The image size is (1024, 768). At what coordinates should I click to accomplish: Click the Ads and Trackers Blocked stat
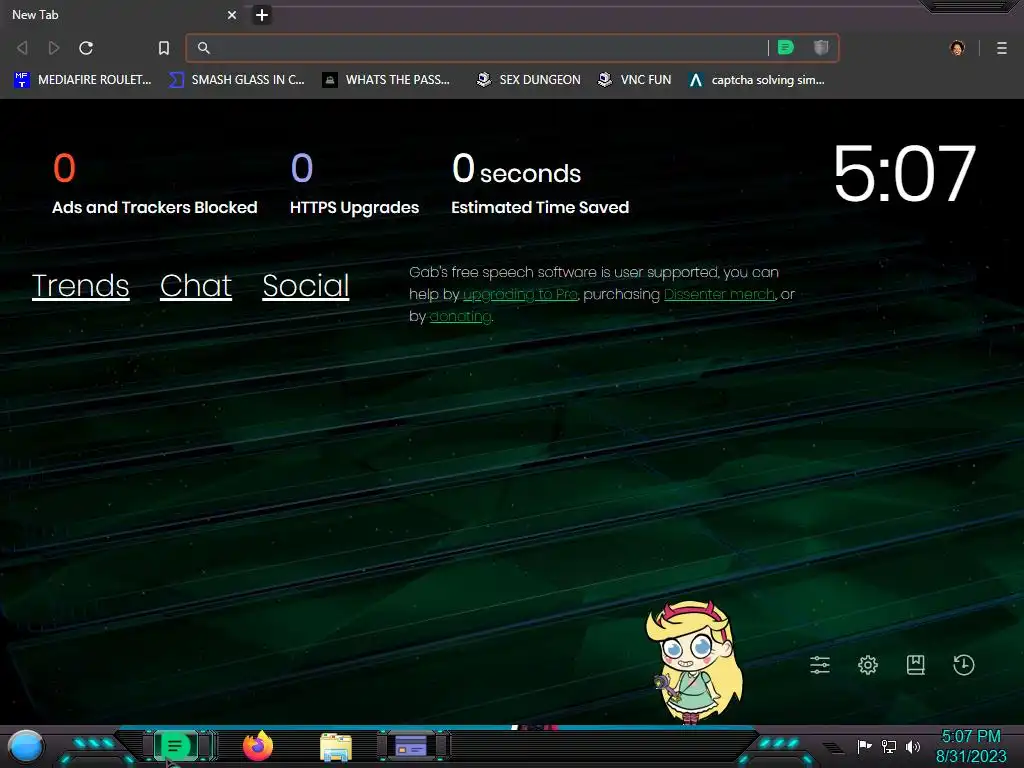(x=155, y=184)
